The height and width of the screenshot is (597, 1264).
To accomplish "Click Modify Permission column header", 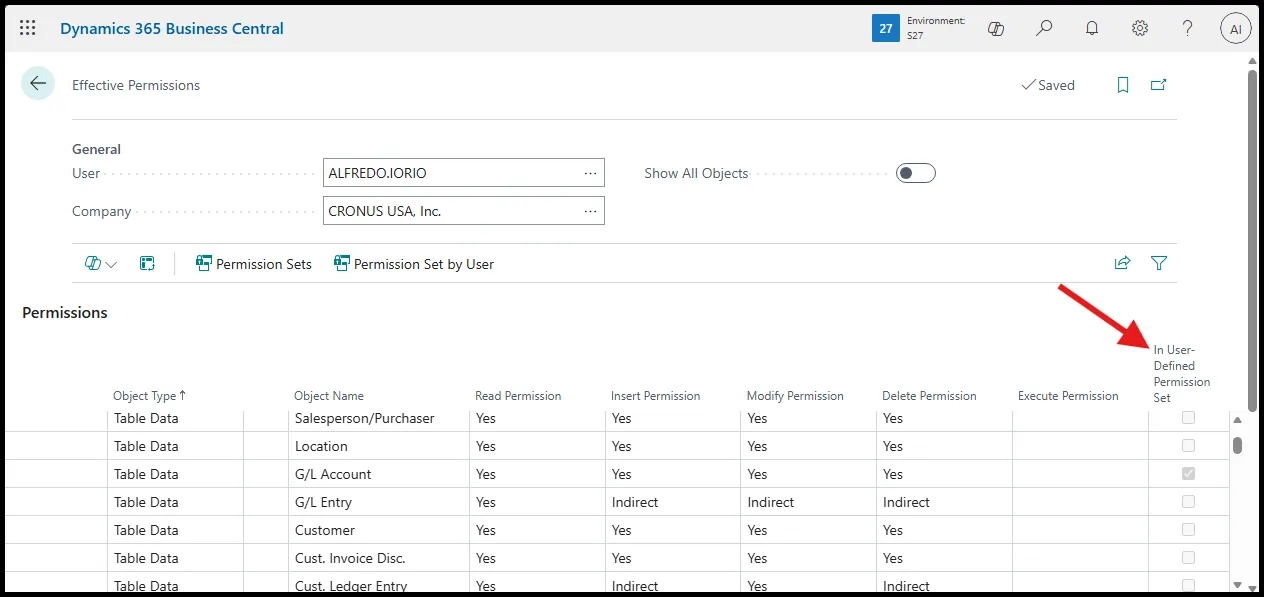I will coord(795,396).
